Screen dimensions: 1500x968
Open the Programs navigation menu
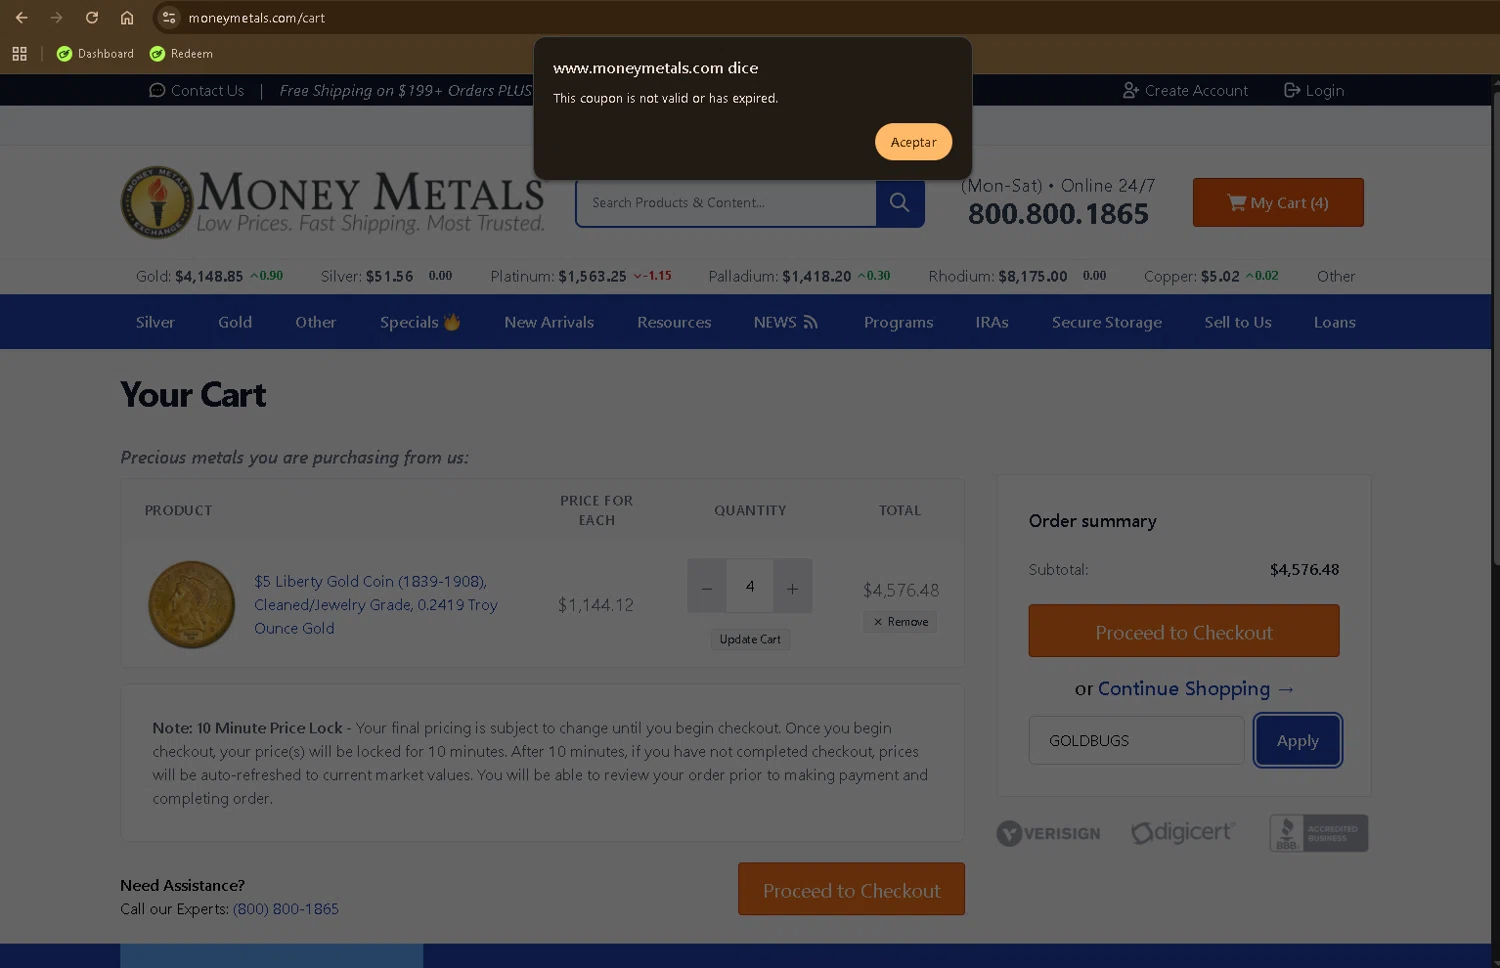[x=898, y=322]
